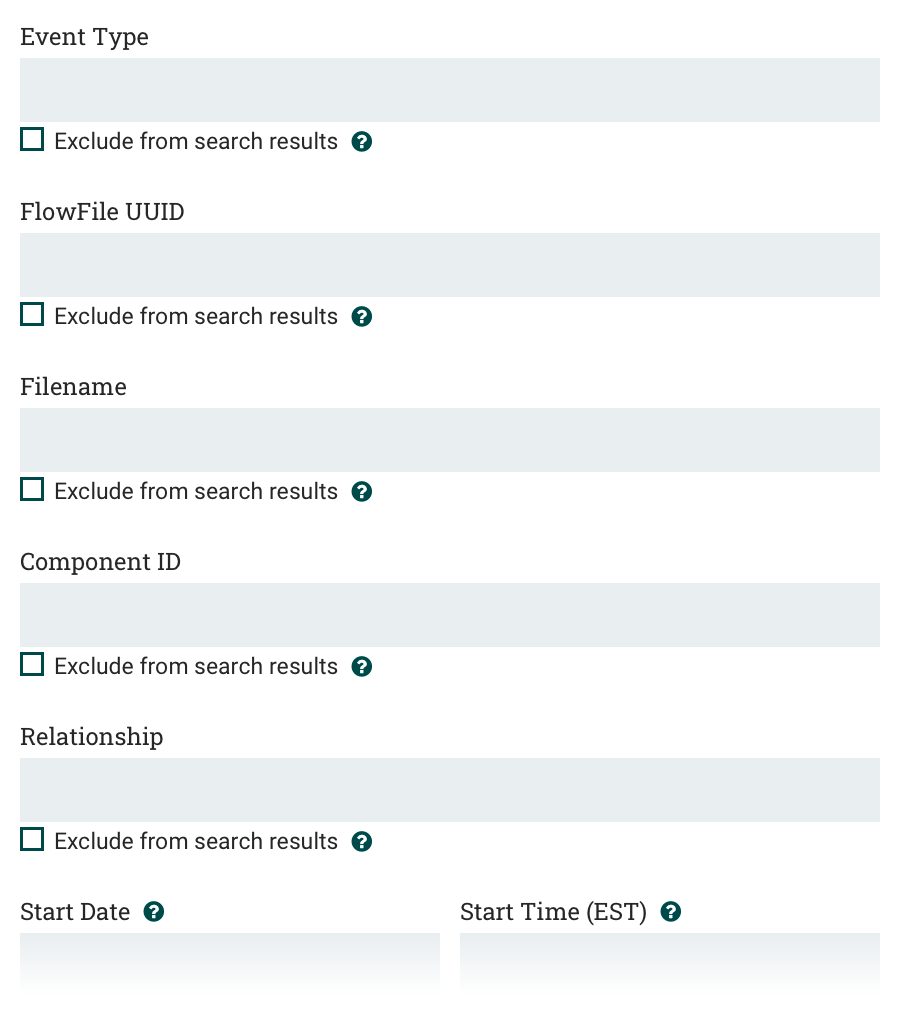Open help for Relationship exclusion
Viewport: 900px width, 1017px height.
pyautogui.click(x=361, y=841)
